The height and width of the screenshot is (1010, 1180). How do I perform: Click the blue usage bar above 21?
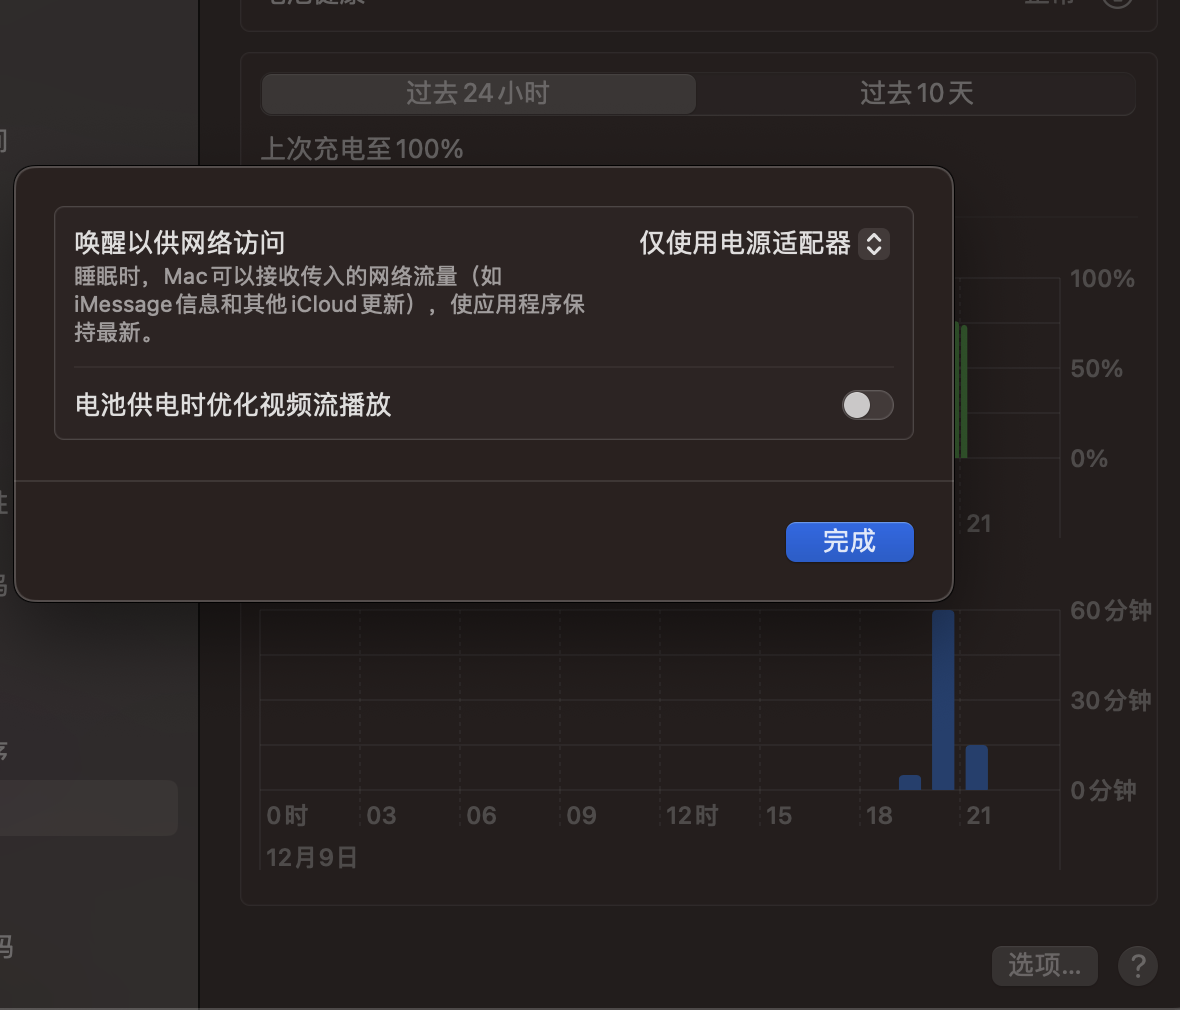coord(977,767)
